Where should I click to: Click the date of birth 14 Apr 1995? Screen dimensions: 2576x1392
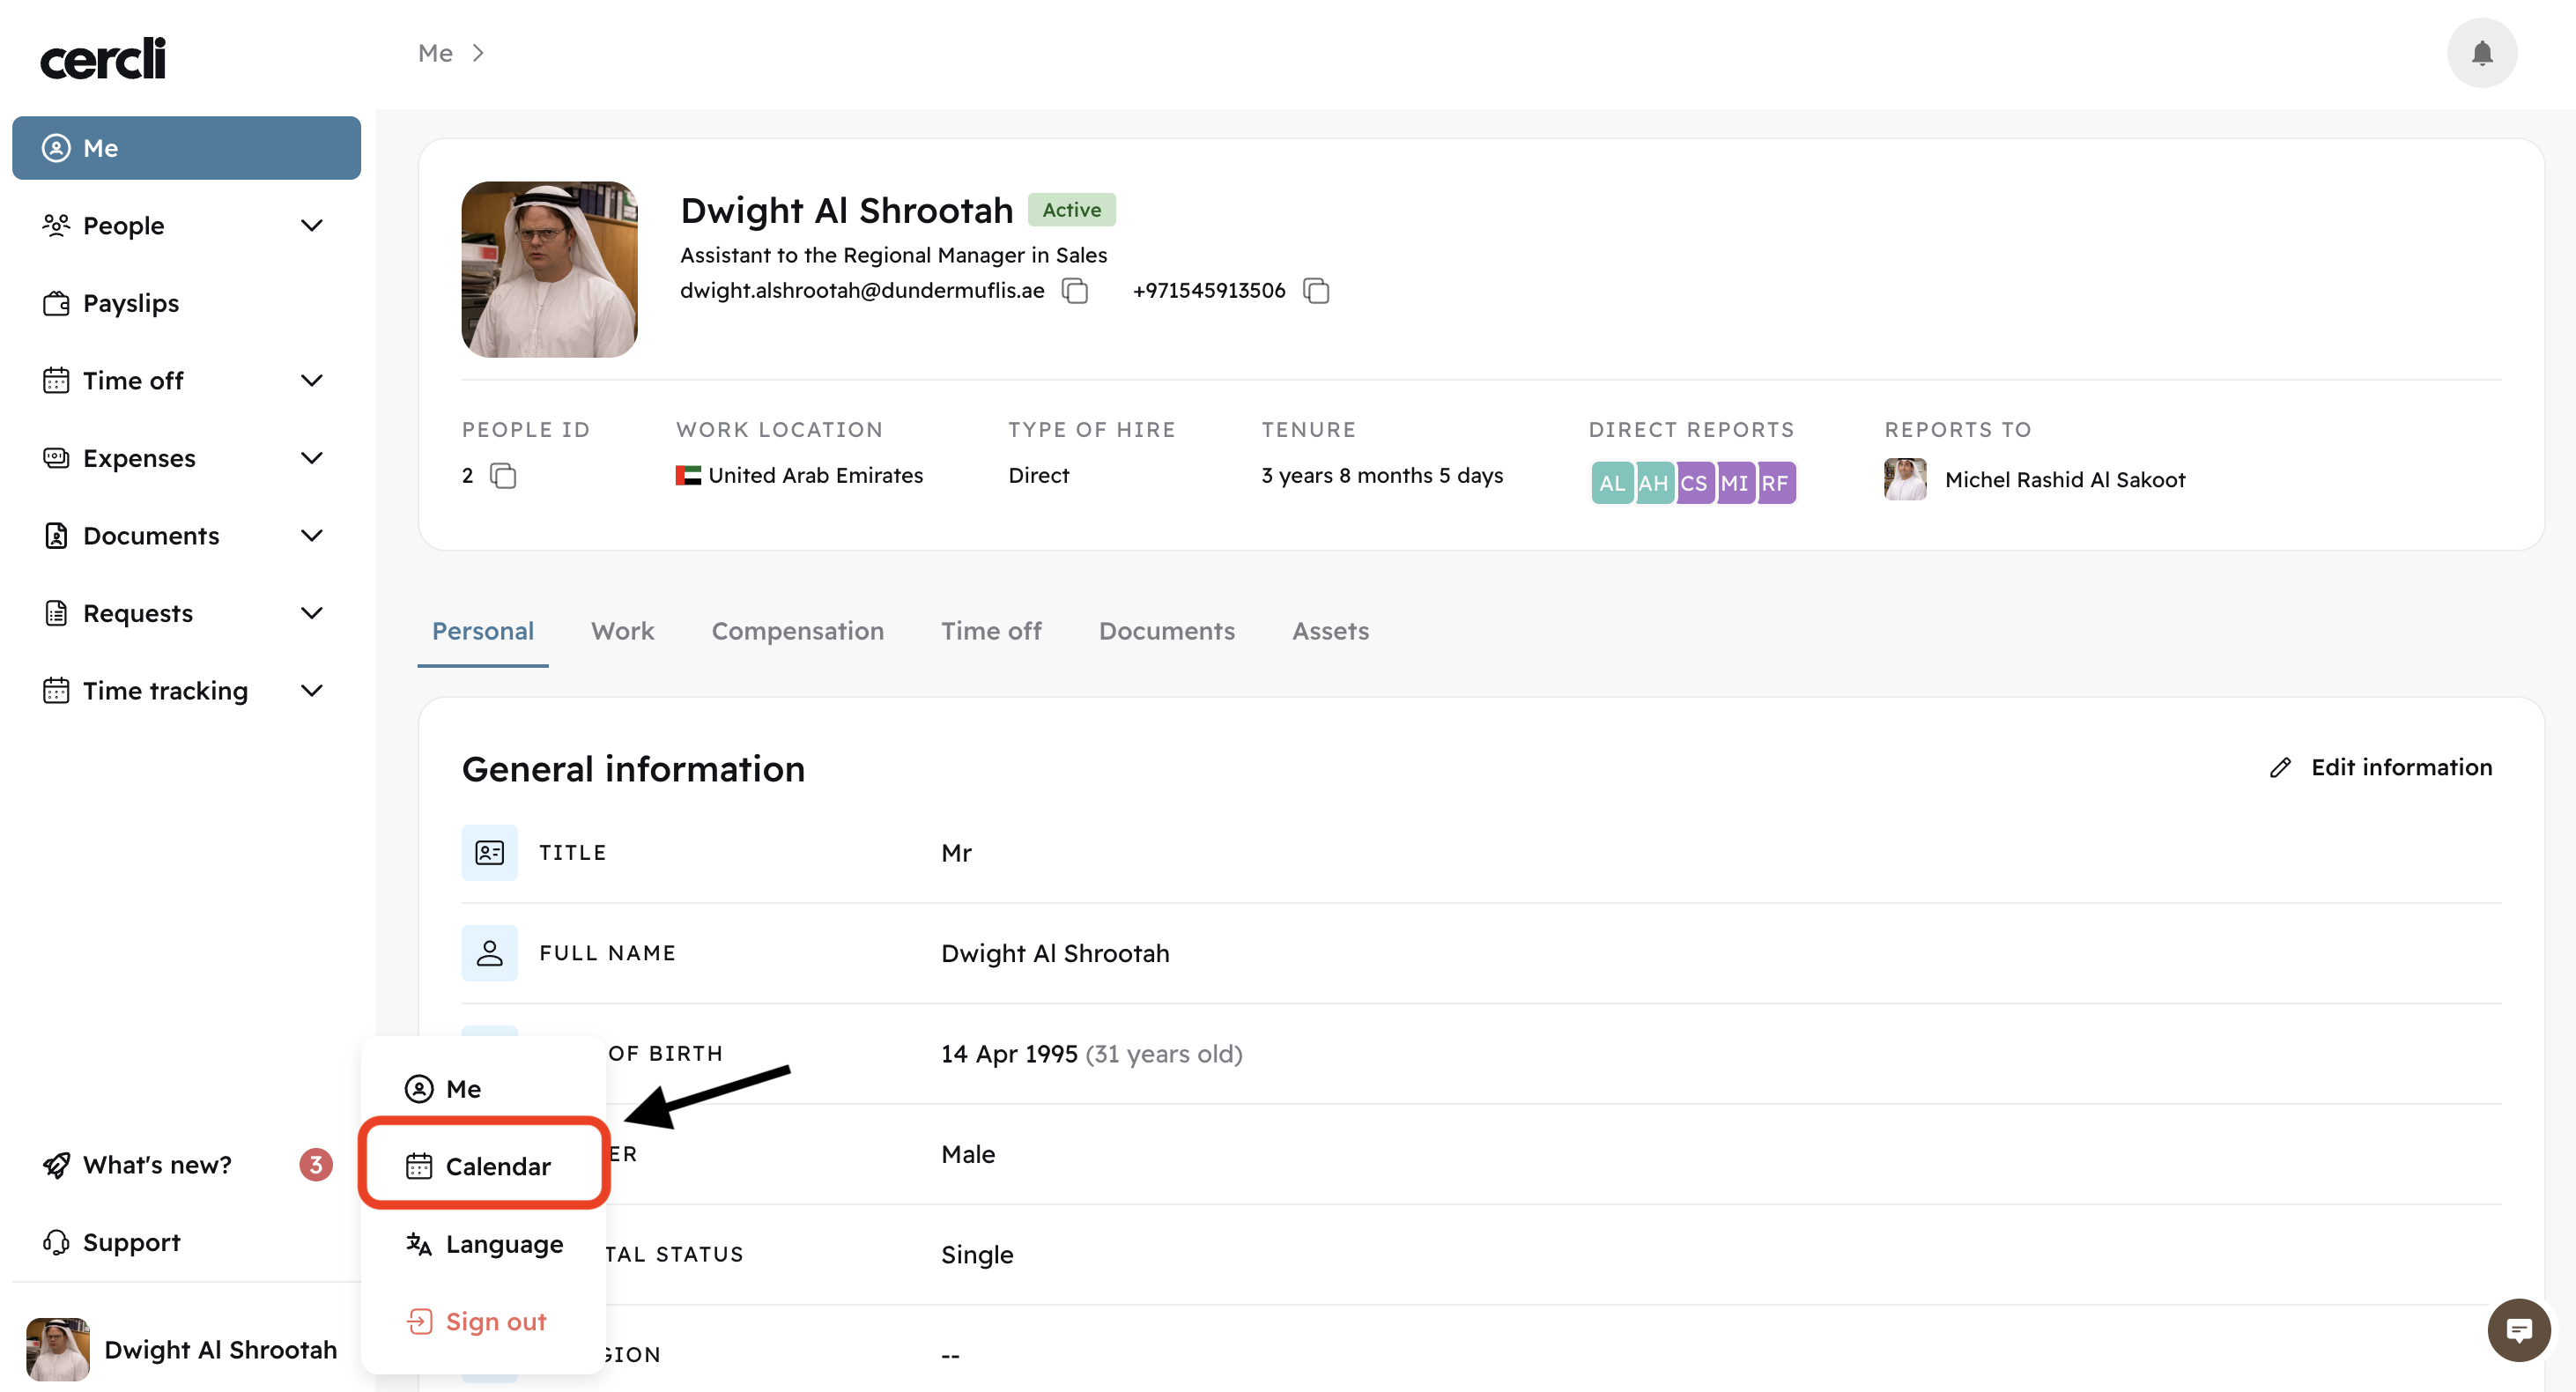(x=1008, y=1054)
